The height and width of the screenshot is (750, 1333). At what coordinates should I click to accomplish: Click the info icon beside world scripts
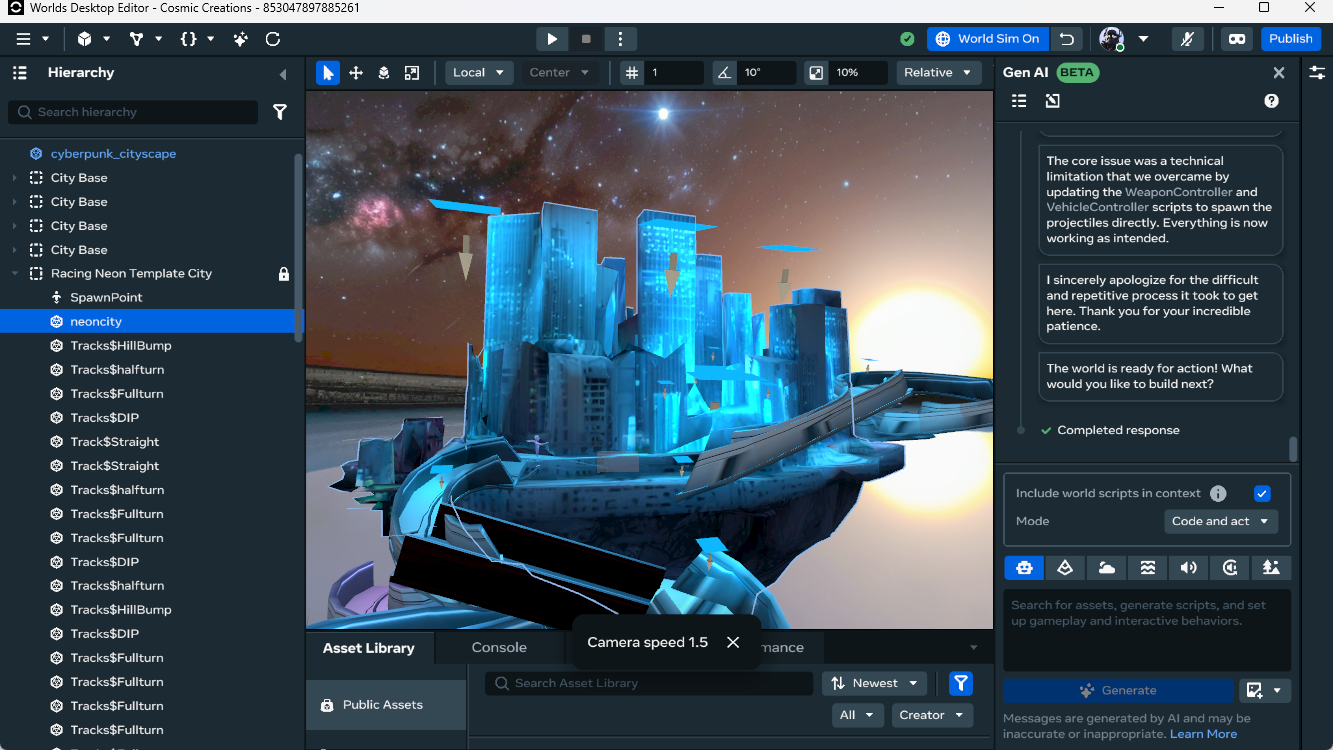tap(1218, 493)
